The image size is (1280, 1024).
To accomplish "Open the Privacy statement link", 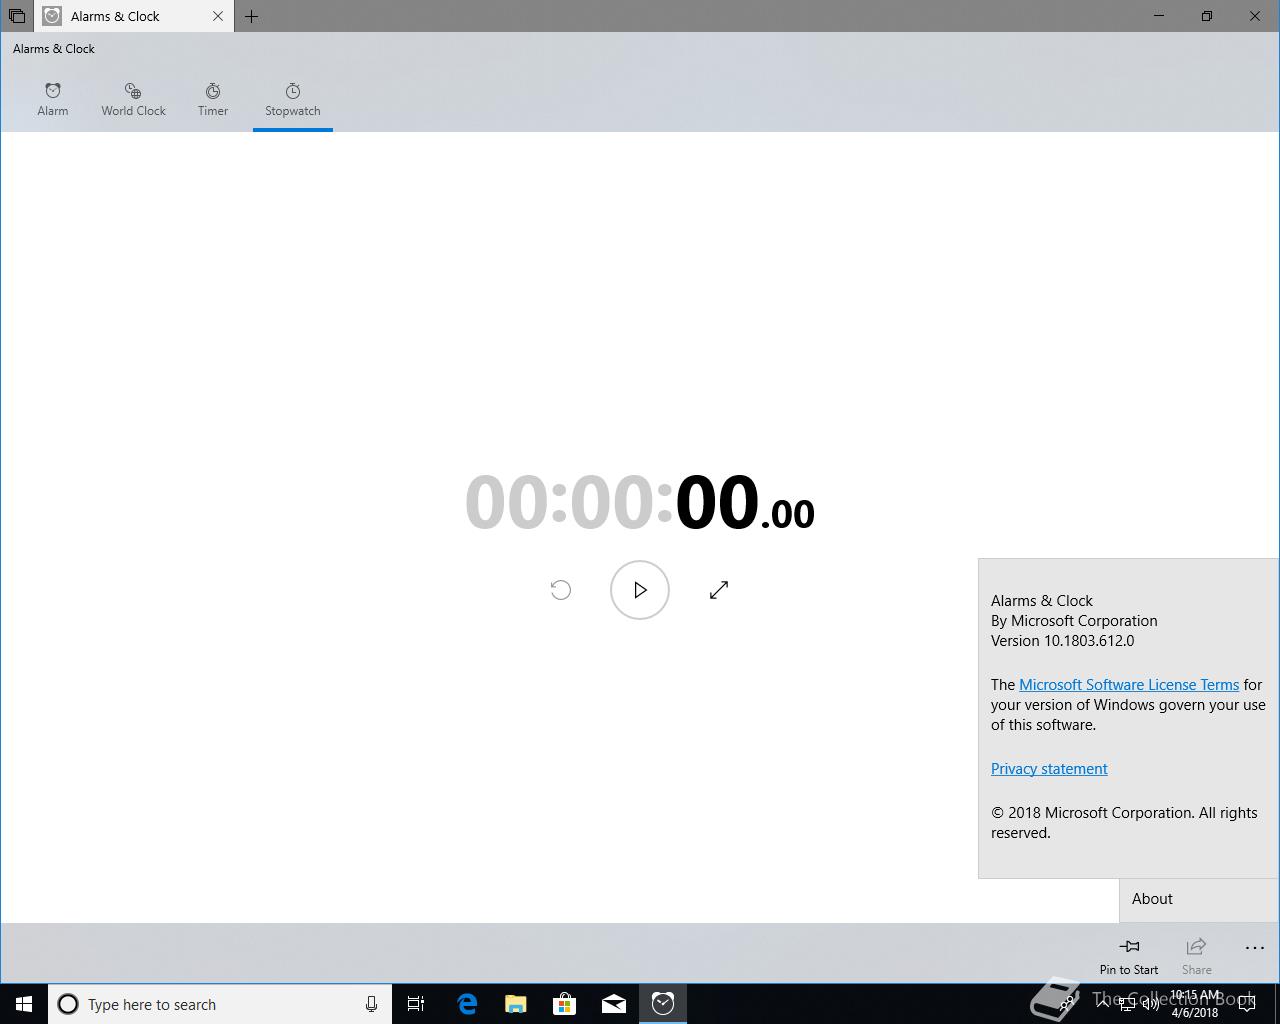I will [x=1049, y=769].
